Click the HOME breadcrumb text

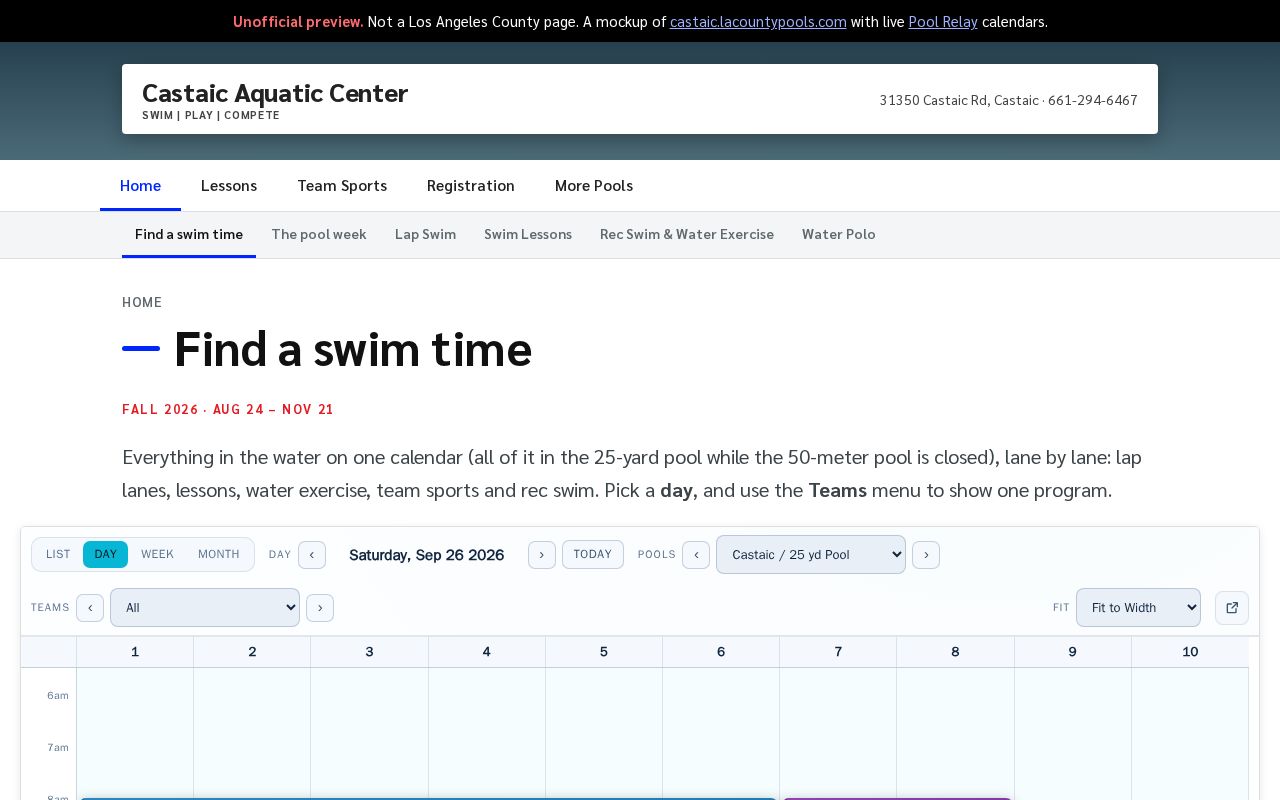(142, 302)
